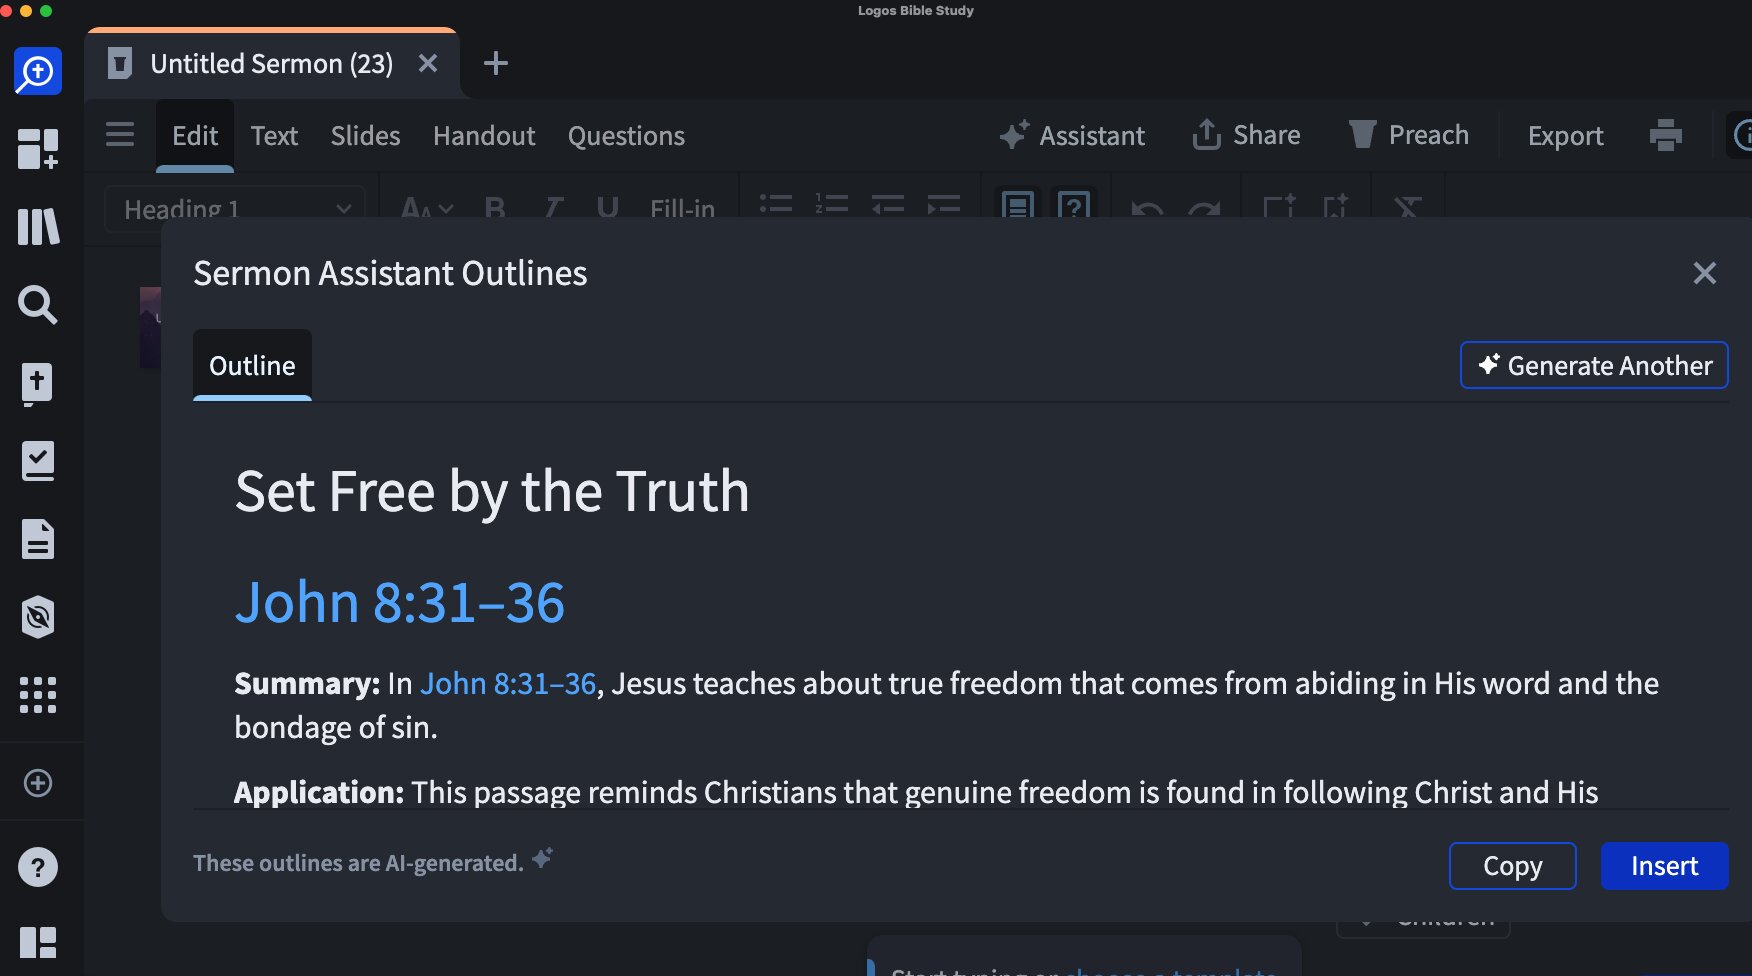Decrease the indent level
Viewport: 1752px width, 976px height.
coord(888,205)
